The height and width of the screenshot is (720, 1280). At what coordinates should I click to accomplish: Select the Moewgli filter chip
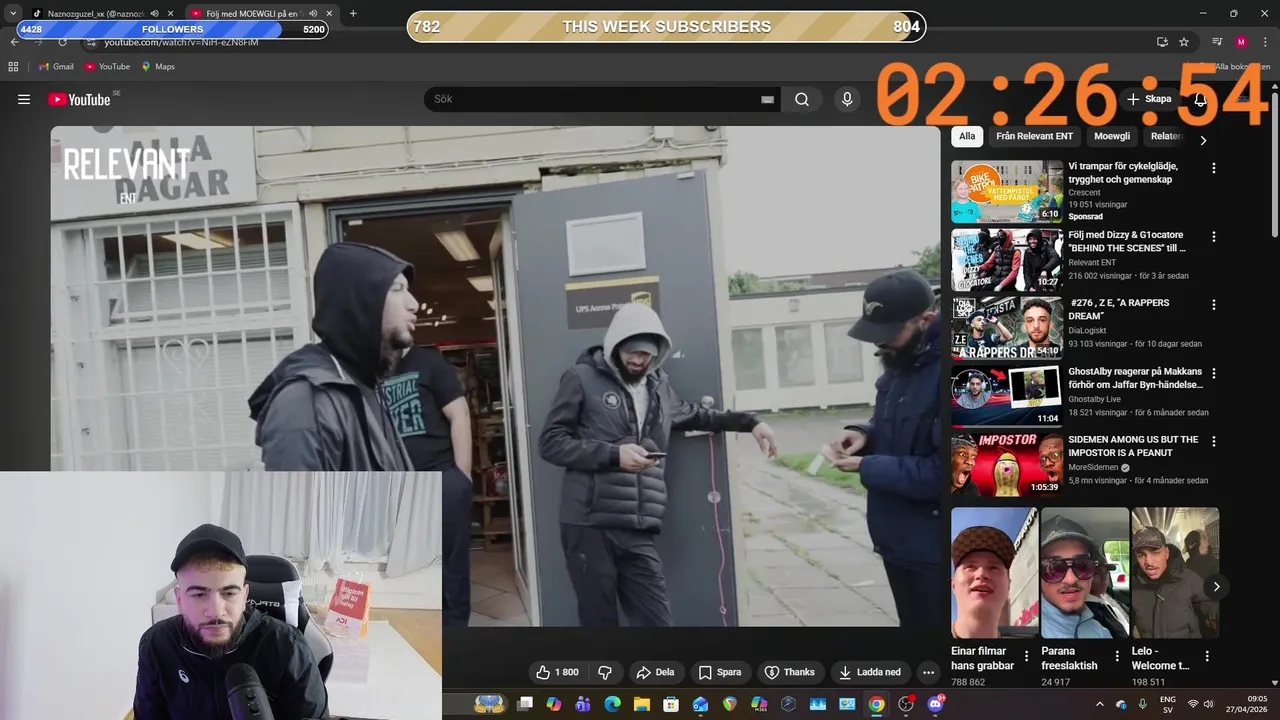[x=1112, y=136]
